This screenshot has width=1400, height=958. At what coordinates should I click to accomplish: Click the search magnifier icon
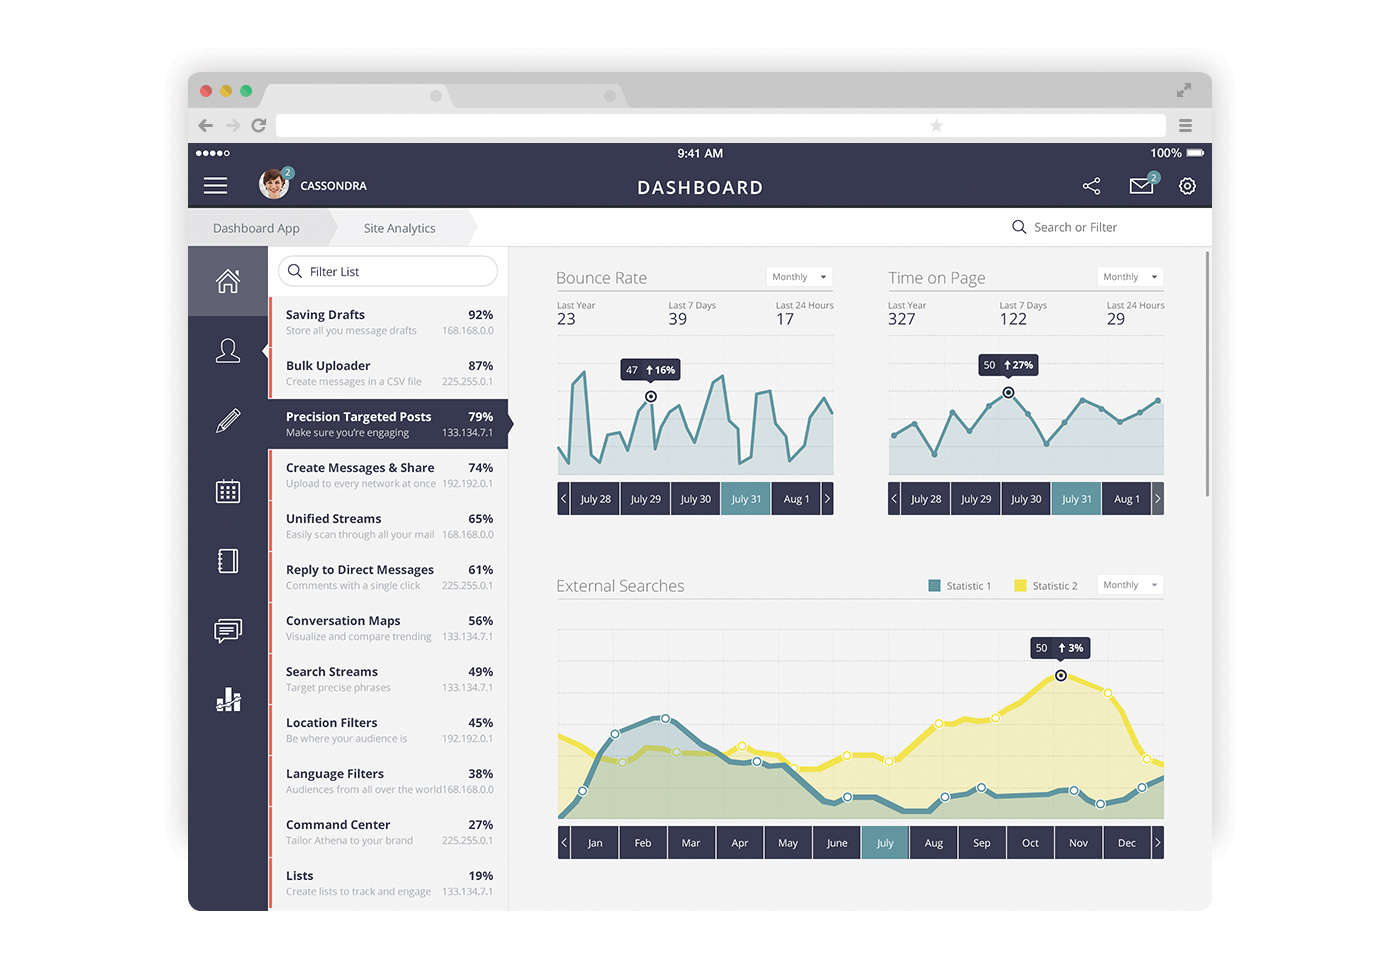click(1019, 227)
